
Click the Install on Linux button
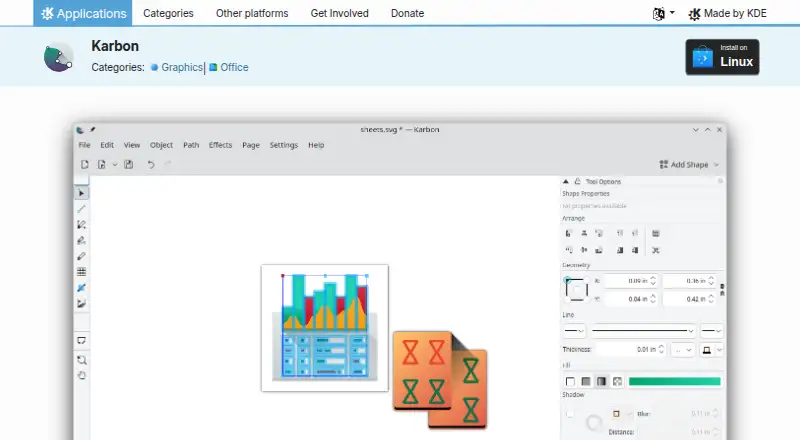point(722,57)
